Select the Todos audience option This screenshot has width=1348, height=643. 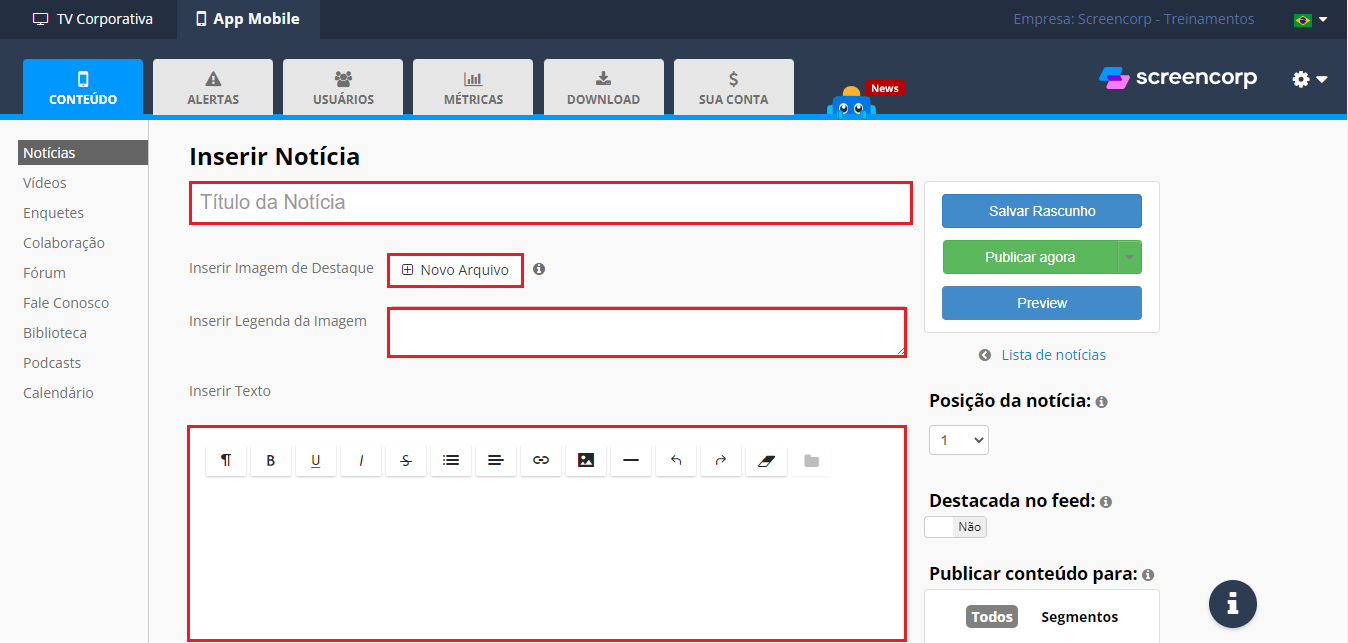coord(991,617)
